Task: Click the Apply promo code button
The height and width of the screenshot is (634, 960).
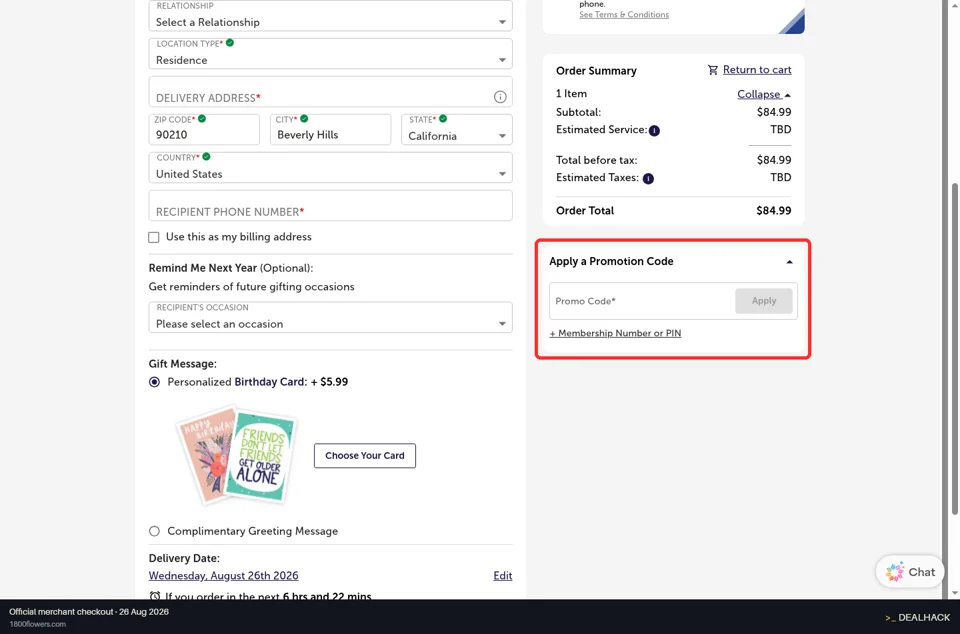Action: pos(763,300)
